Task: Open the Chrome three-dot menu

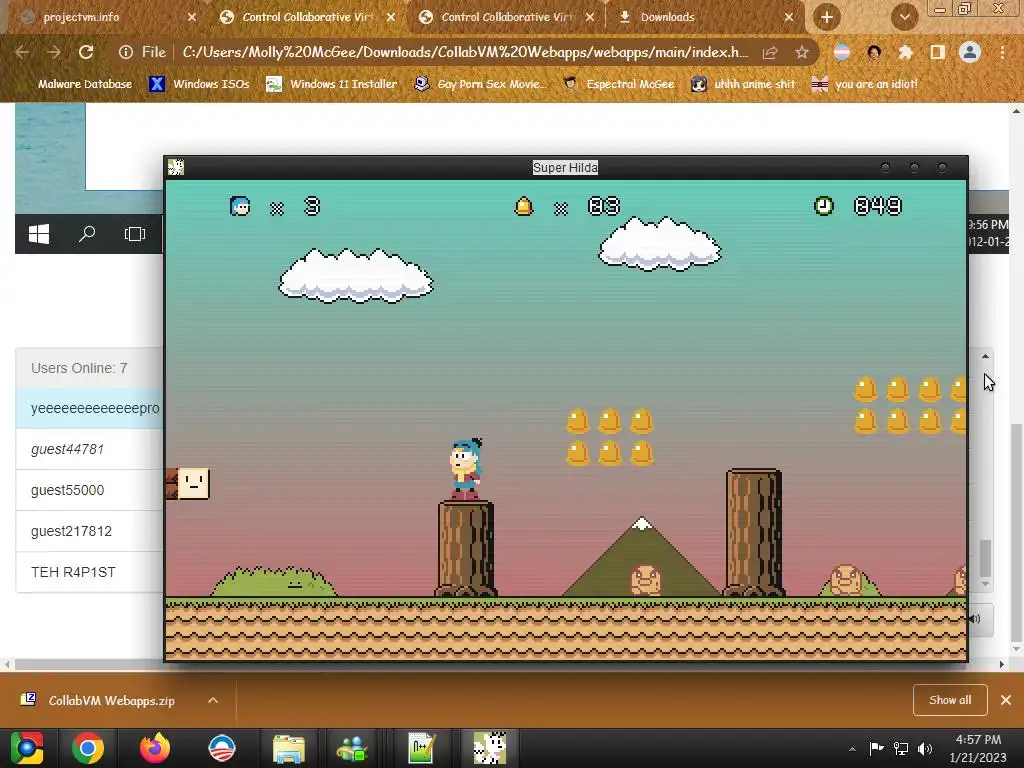Action: coord(1002,52)
